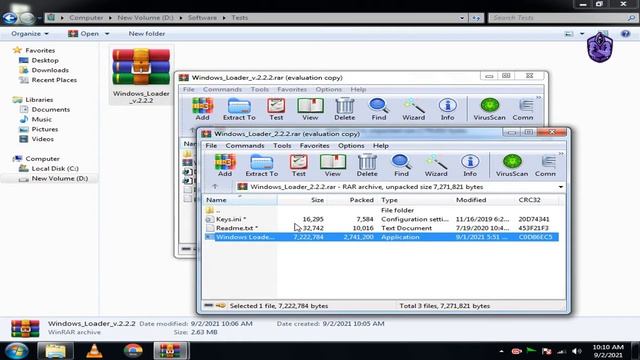Go up one level in front WinRAR window
The width and height of the screenshot is (640, 360).
215,187
